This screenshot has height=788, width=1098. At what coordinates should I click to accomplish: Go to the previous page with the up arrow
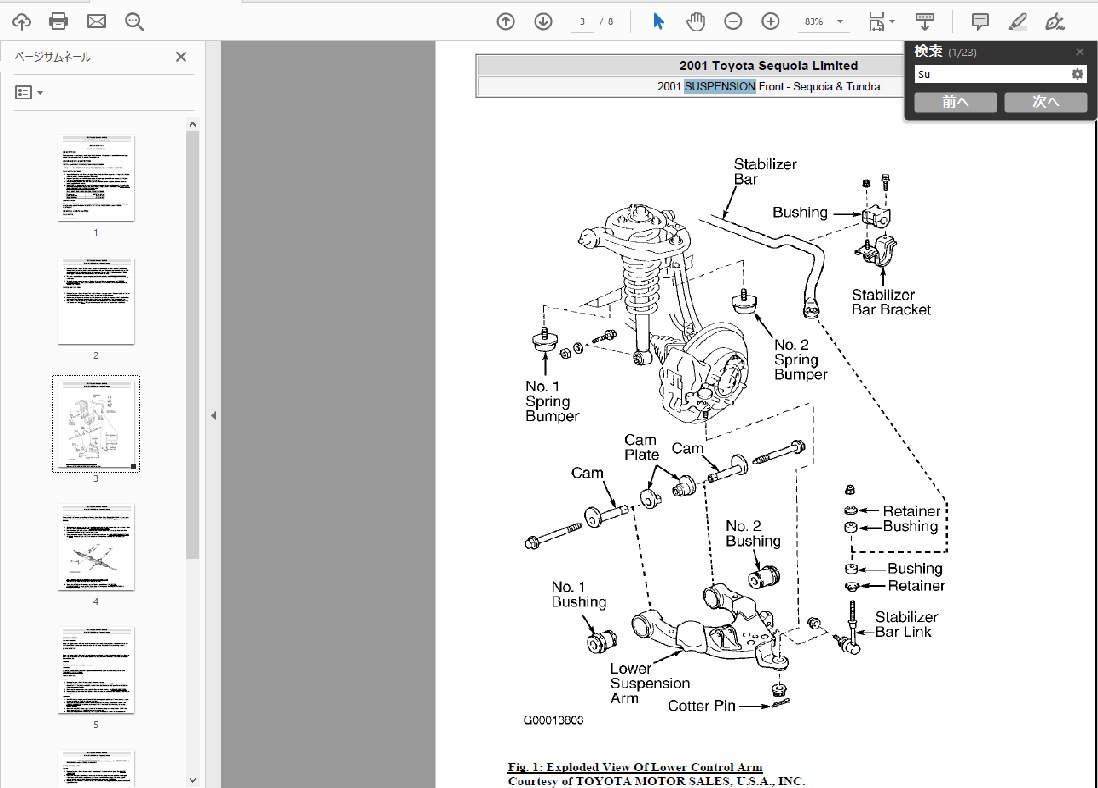pyautogui.click(x=506, y=22)
